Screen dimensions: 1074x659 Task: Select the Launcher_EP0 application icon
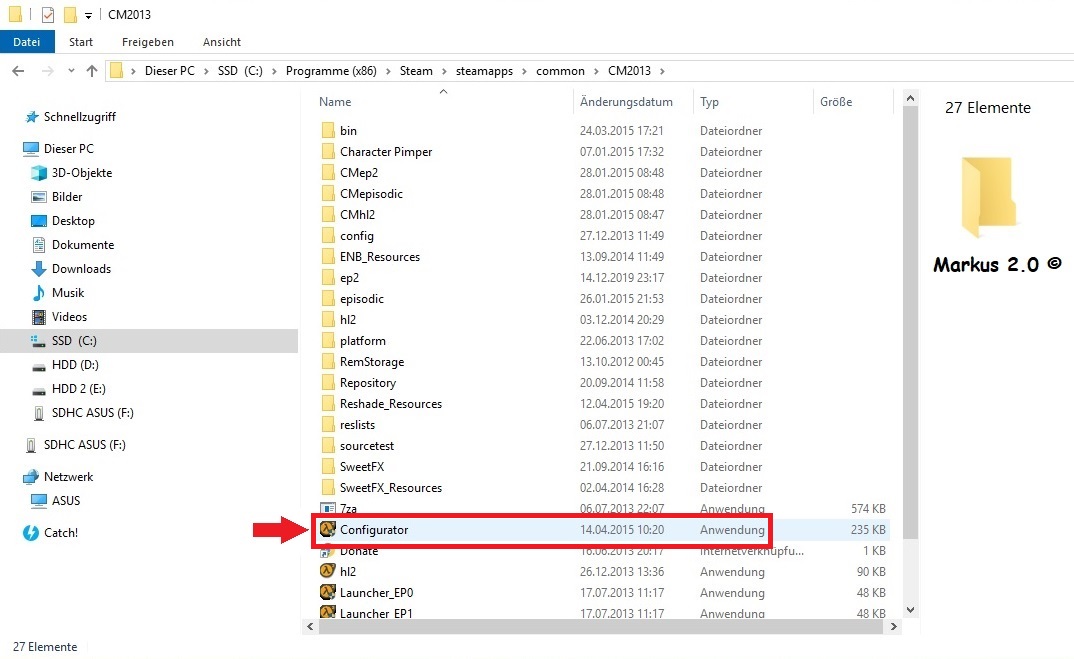328,593
